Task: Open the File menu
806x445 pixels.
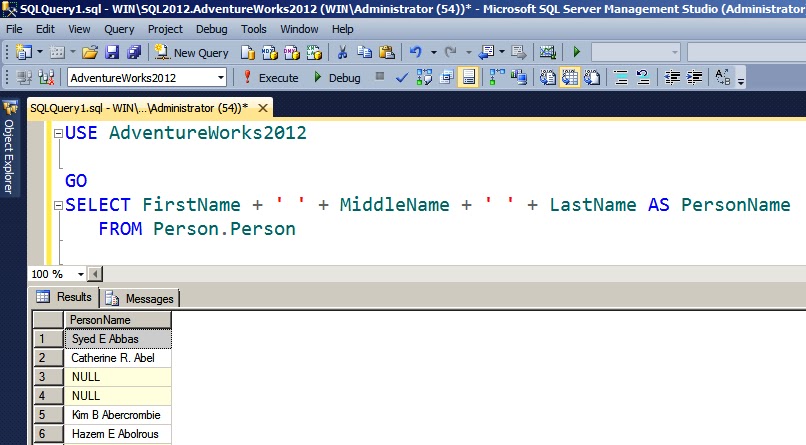Action: (14, 29)
